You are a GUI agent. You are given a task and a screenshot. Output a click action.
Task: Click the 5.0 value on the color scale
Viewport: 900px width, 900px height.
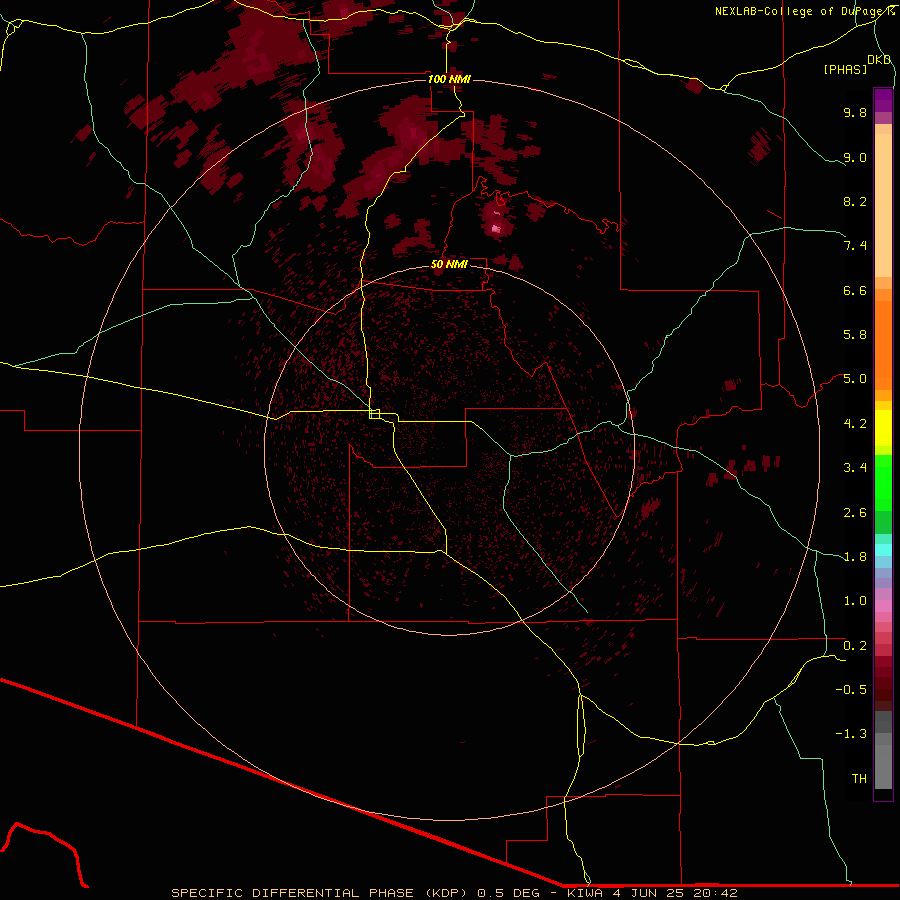[x=855, y=379]
